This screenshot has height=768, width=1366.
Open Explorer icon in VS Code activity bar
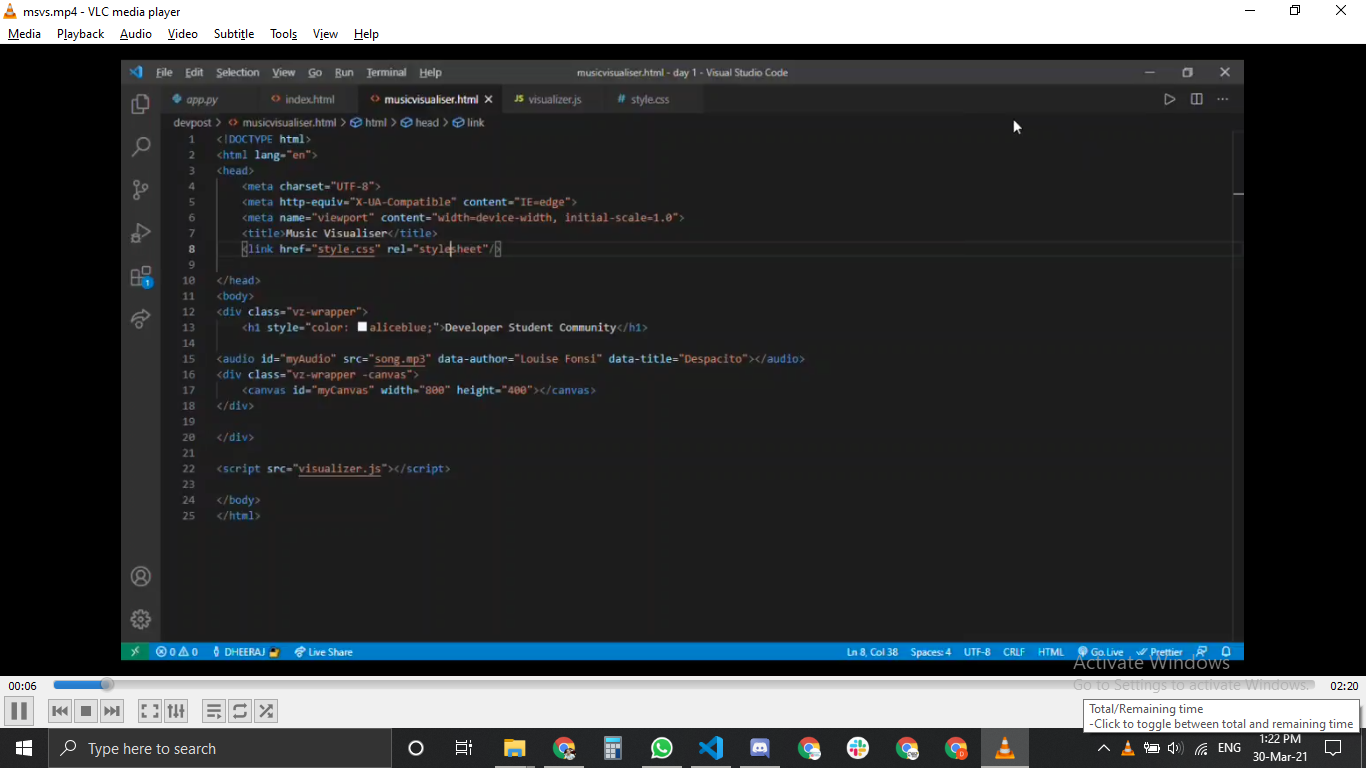click(141, 104)
